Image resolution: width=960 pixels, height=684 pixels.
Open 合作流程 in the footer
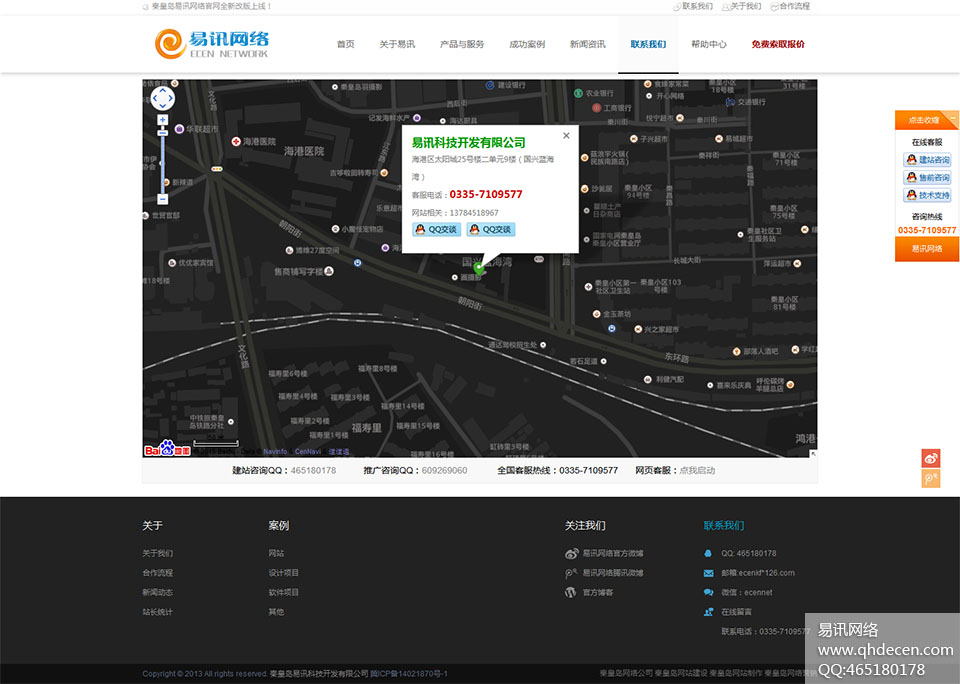(x=158, y=573)
